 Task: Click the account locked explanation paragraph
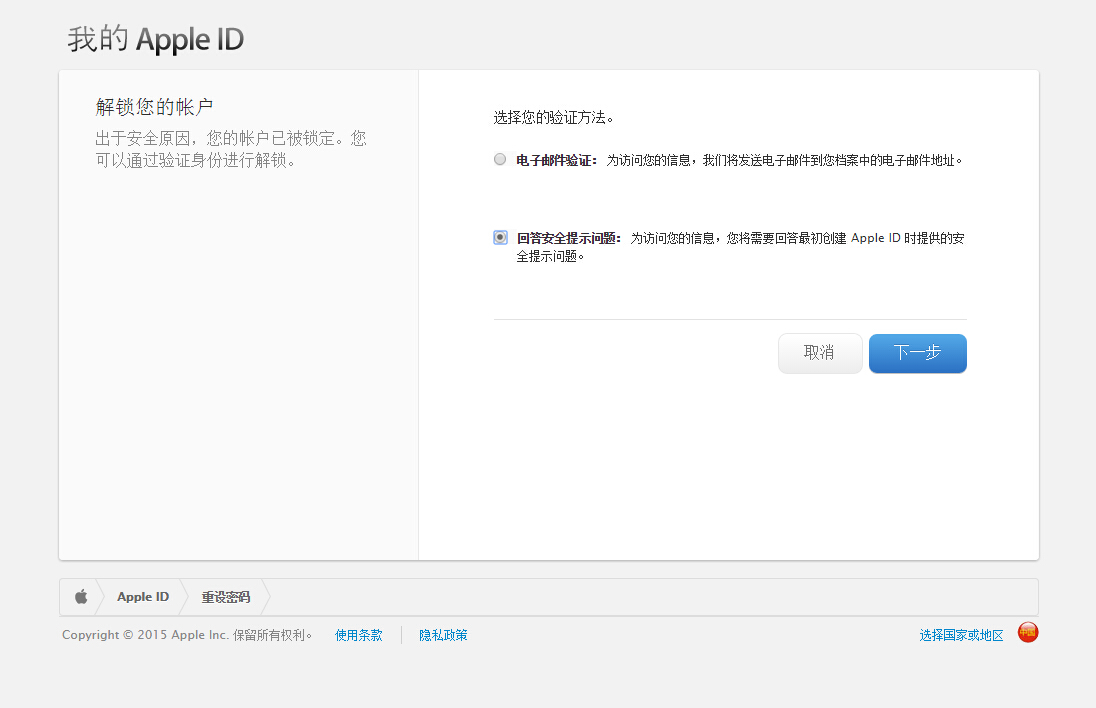tap(231, 149)
